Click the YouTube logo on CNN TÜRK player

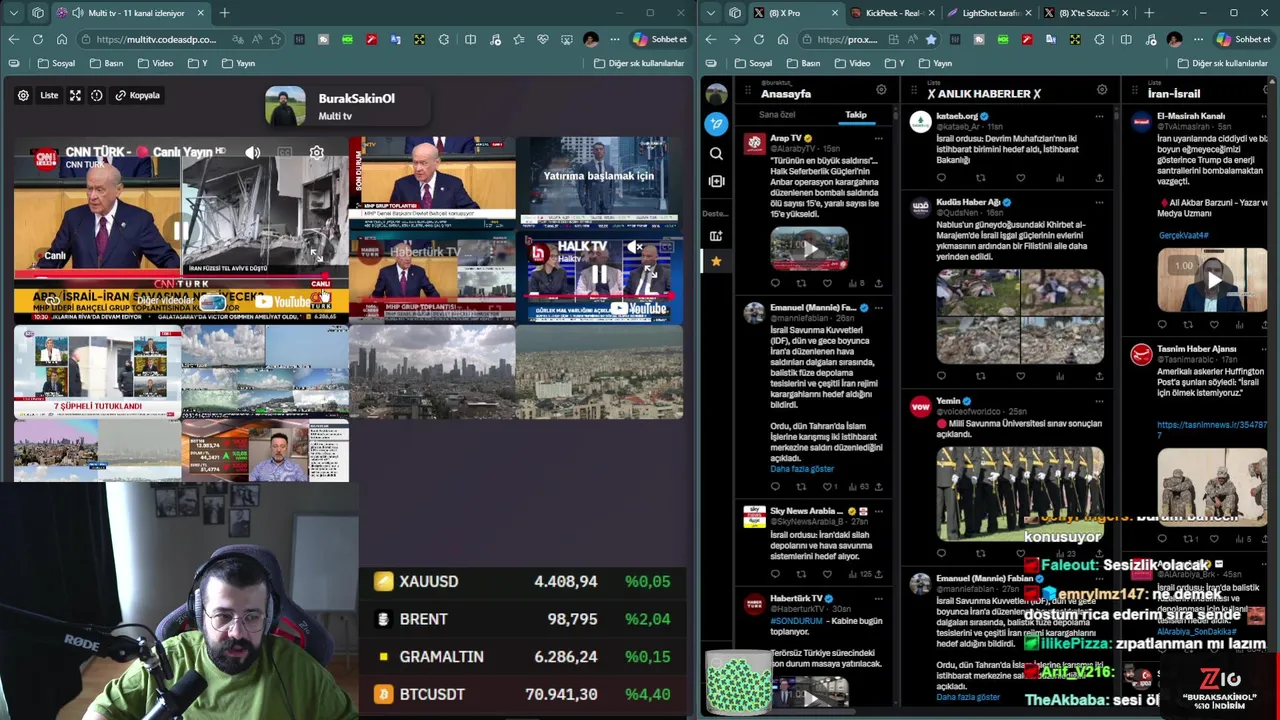click(283, 301)
